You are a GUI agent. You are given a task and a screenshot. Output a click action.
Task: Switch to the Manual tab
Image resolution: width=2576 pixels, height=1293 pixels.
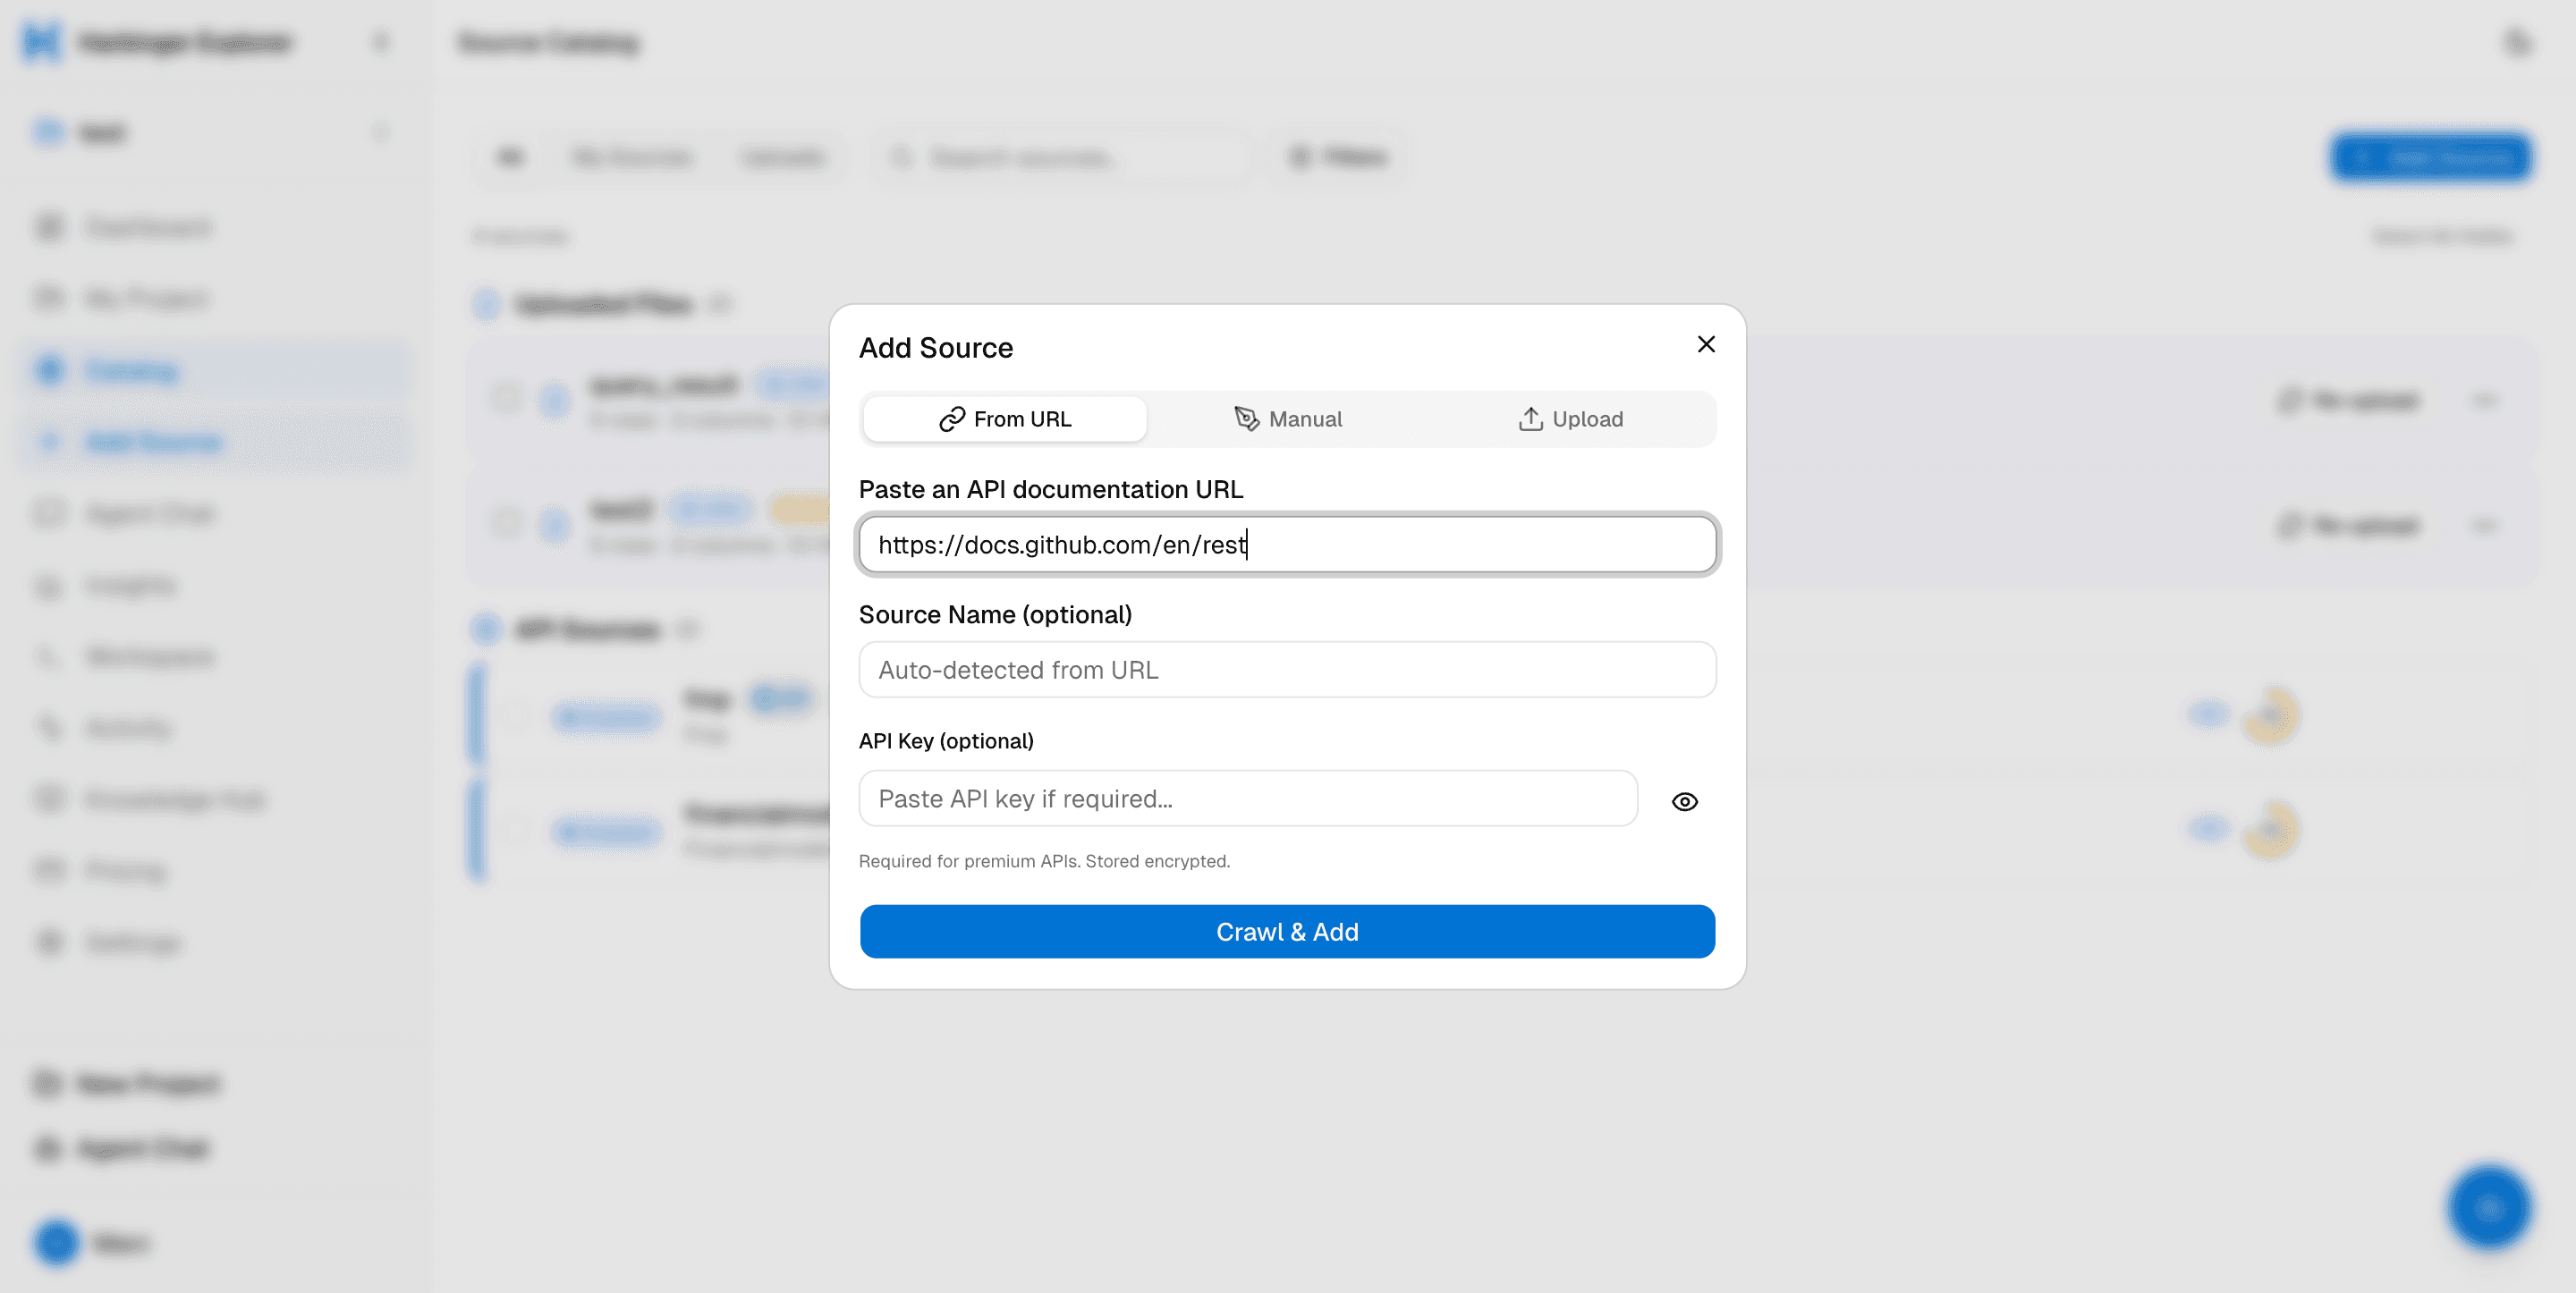[x=1288, y=419]
